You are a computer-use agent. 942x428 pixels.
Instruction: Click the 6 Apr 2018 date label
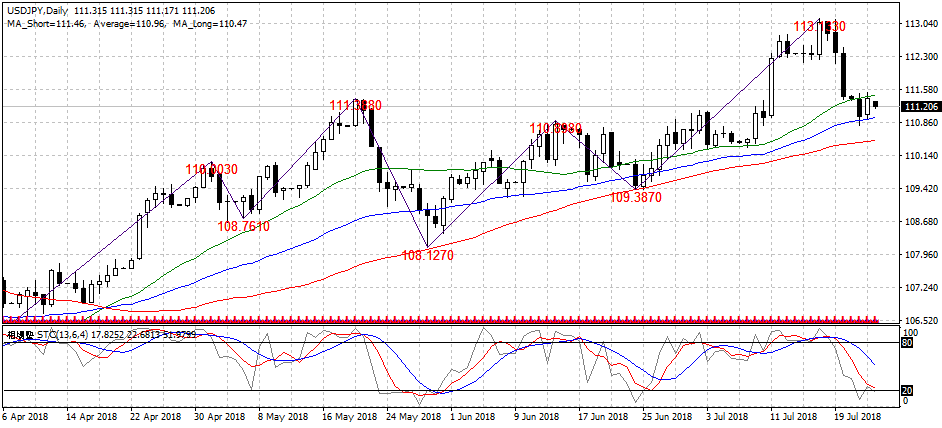coord(27,415)
